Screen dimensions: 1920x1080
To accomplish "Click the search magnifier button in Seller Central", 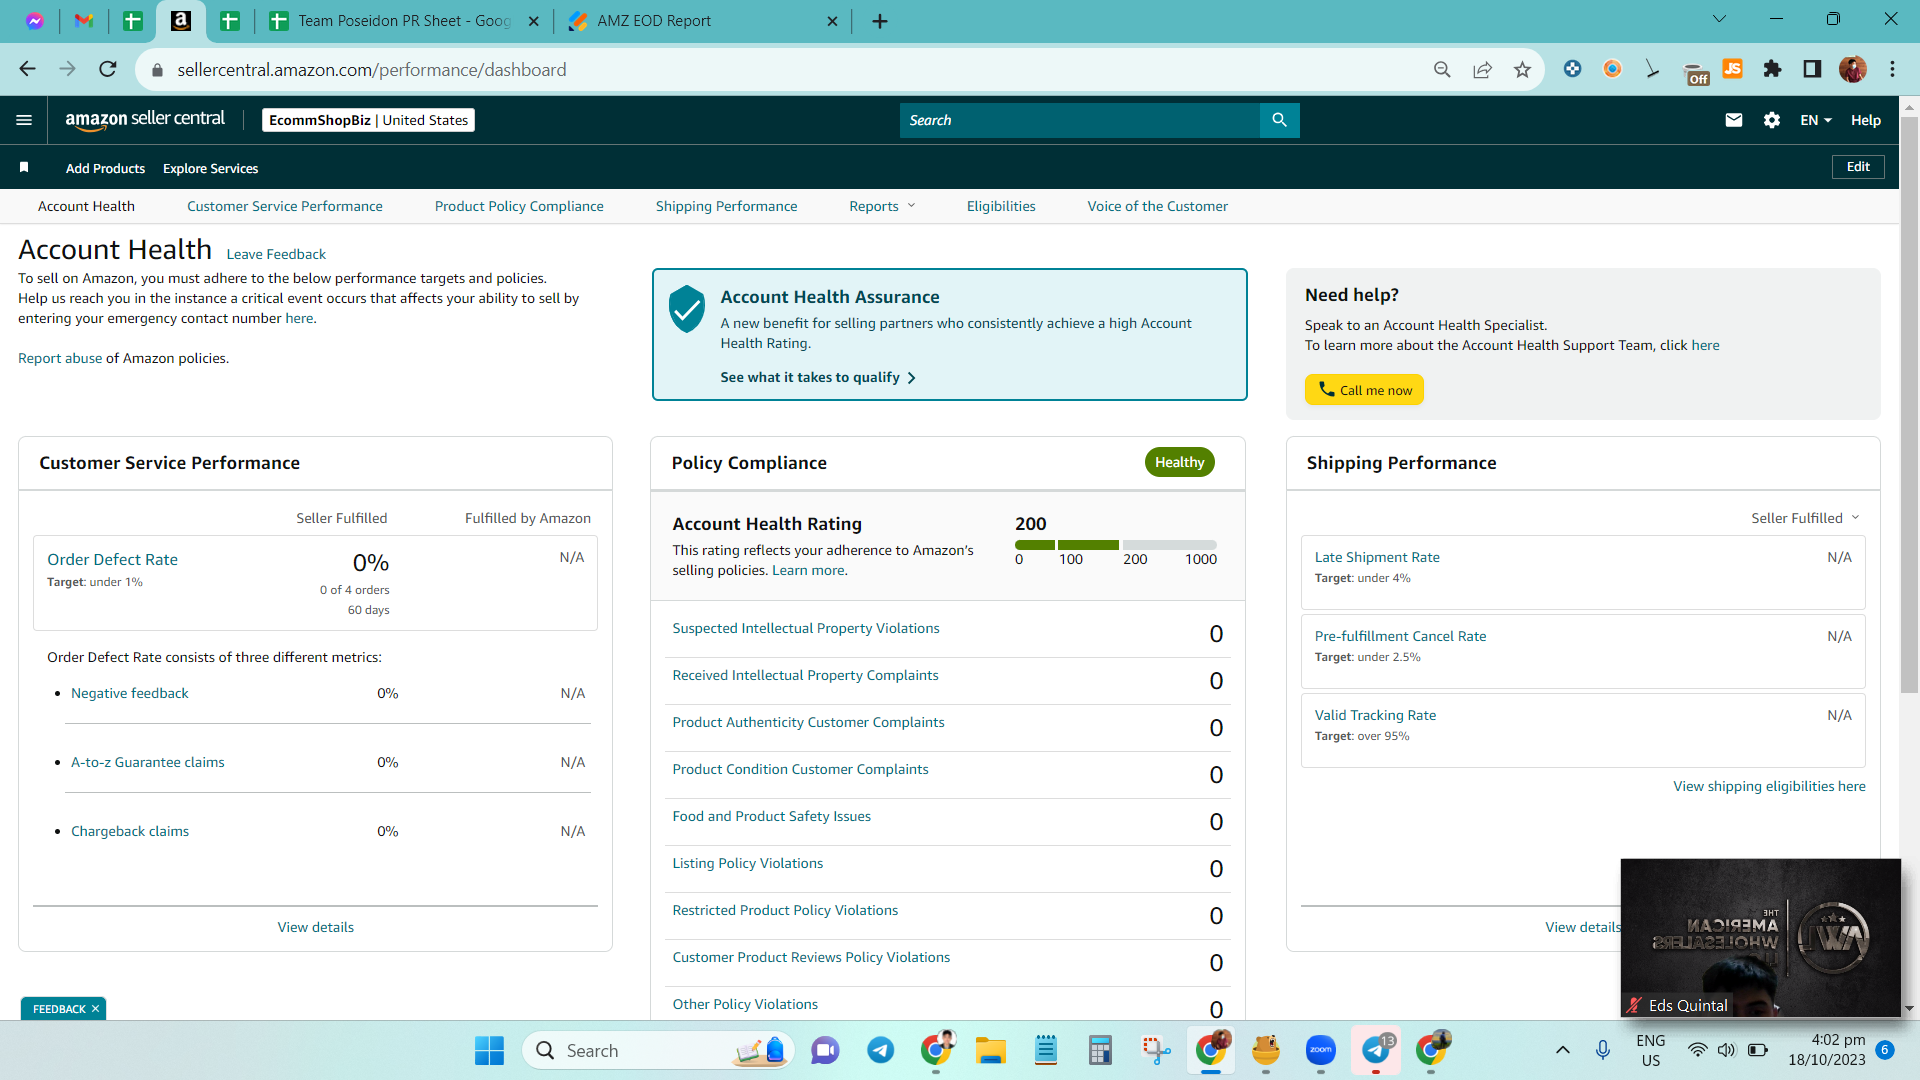I will [x=1279, y=120].
